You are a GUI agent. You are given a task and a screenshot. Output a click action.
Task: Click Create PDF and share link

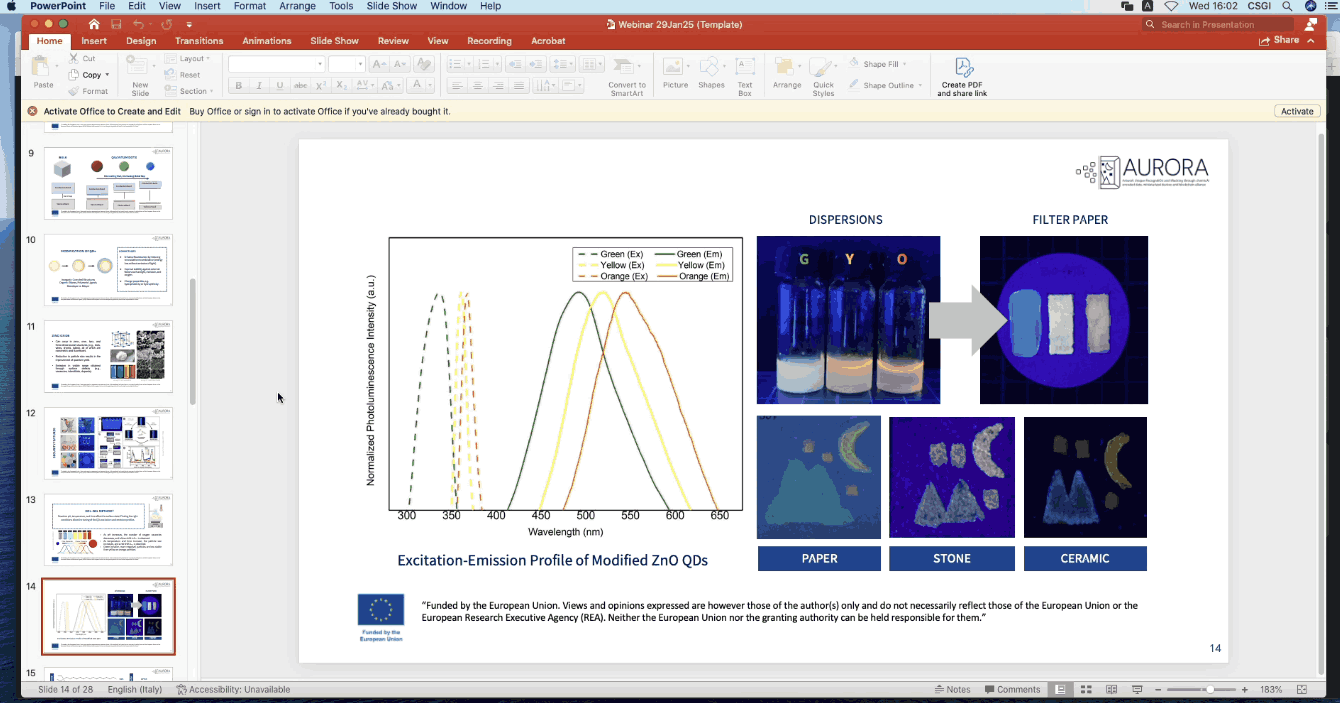[x=962, y=76]
